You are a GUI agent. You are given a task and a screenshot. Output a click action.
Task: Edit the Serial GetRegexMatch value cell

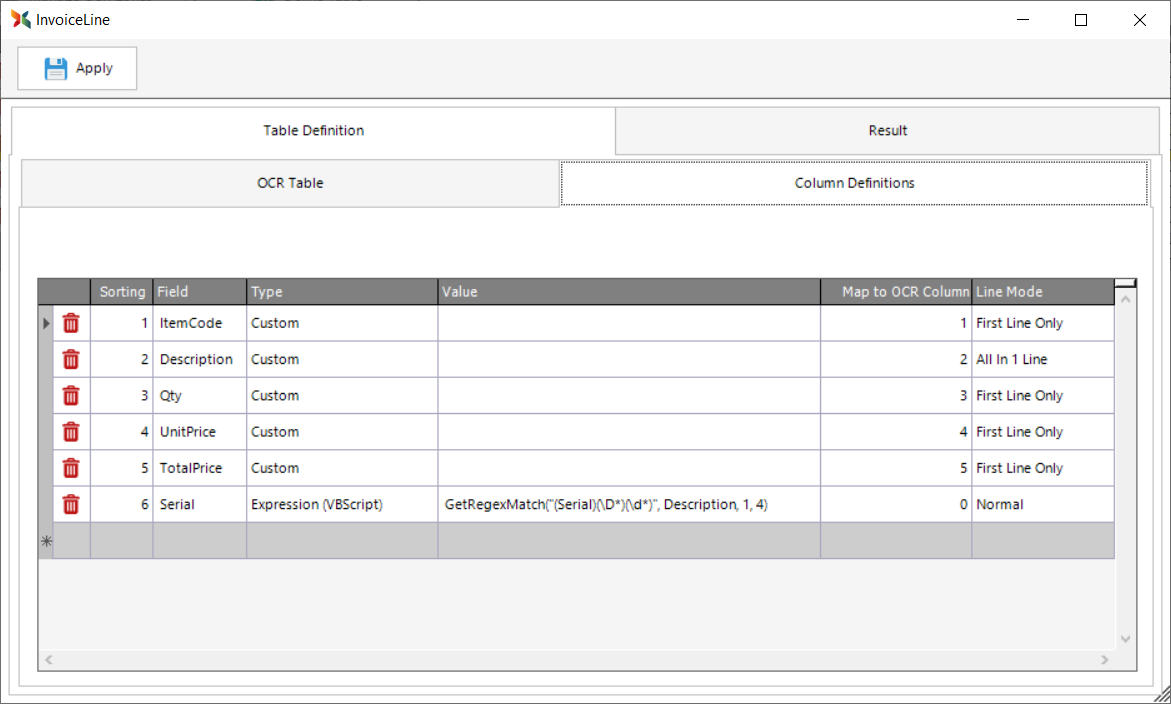pyautogui.click(x=628, y=505)
